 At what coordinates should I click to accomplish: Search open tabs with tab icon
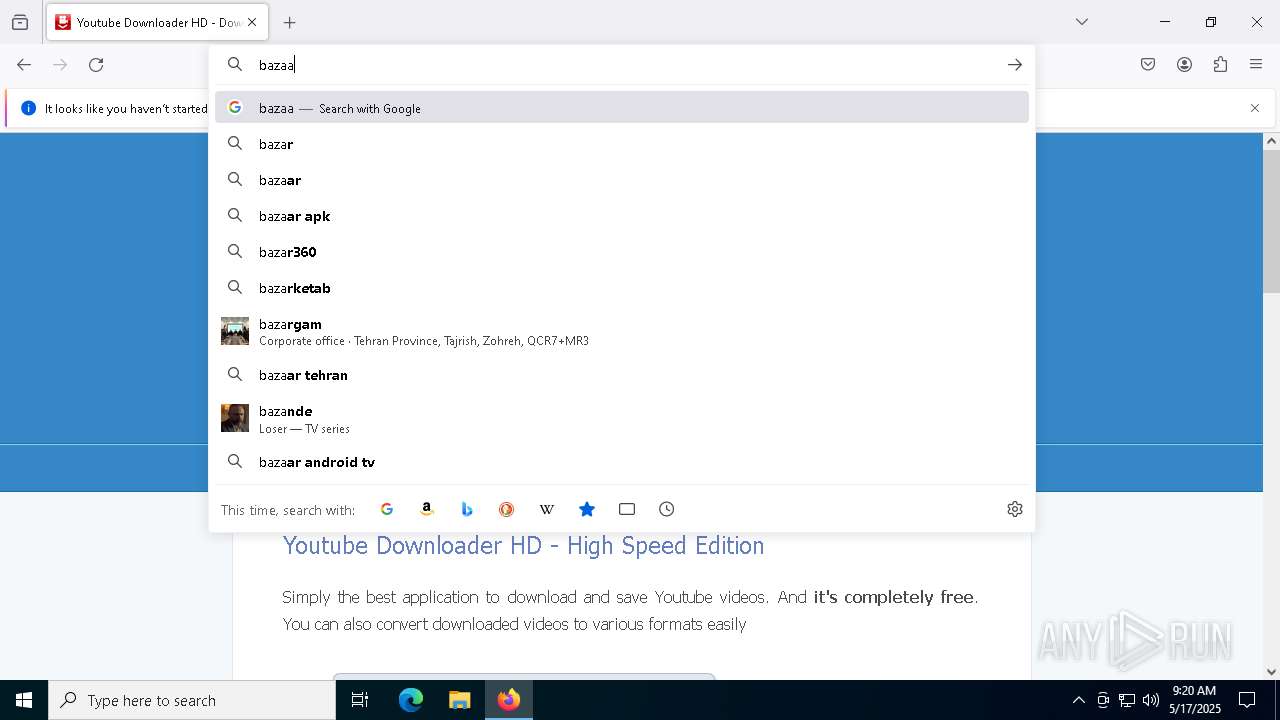(x=627, y=509)
